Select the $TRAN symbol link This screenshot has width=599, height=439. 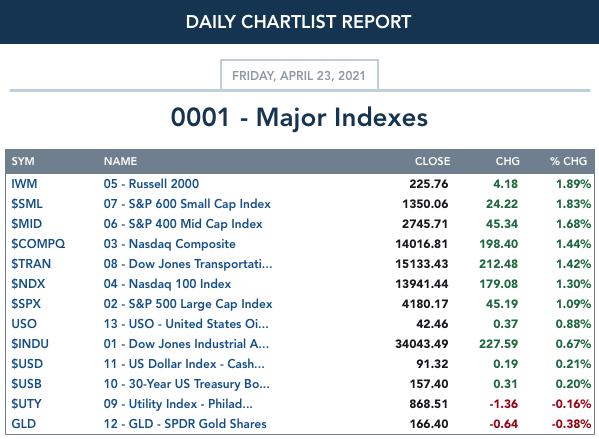coord(31,264)
